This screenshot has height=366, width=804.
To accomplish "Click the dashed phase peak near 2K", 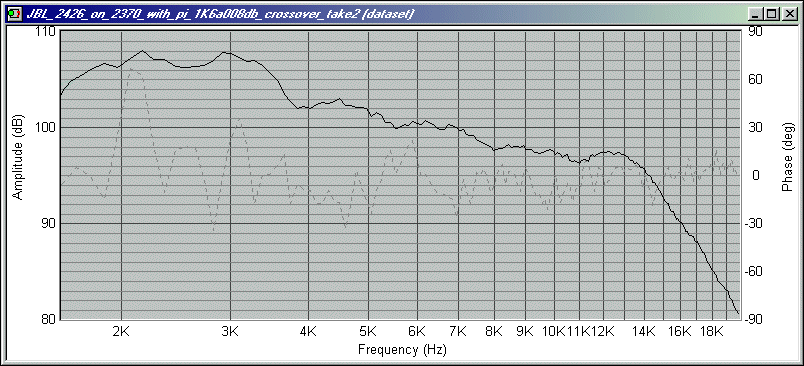I will (x=131, y=68).
